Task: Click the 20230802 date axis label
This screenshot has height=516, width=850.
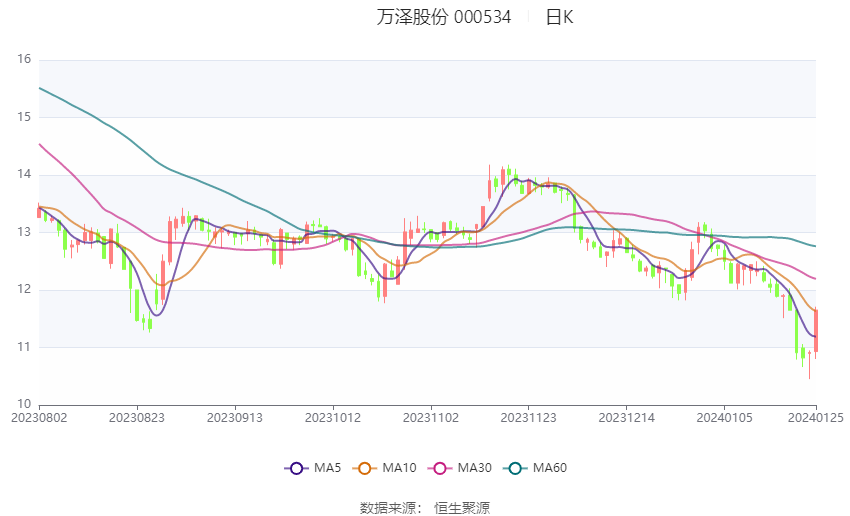Action: [39, 418]
